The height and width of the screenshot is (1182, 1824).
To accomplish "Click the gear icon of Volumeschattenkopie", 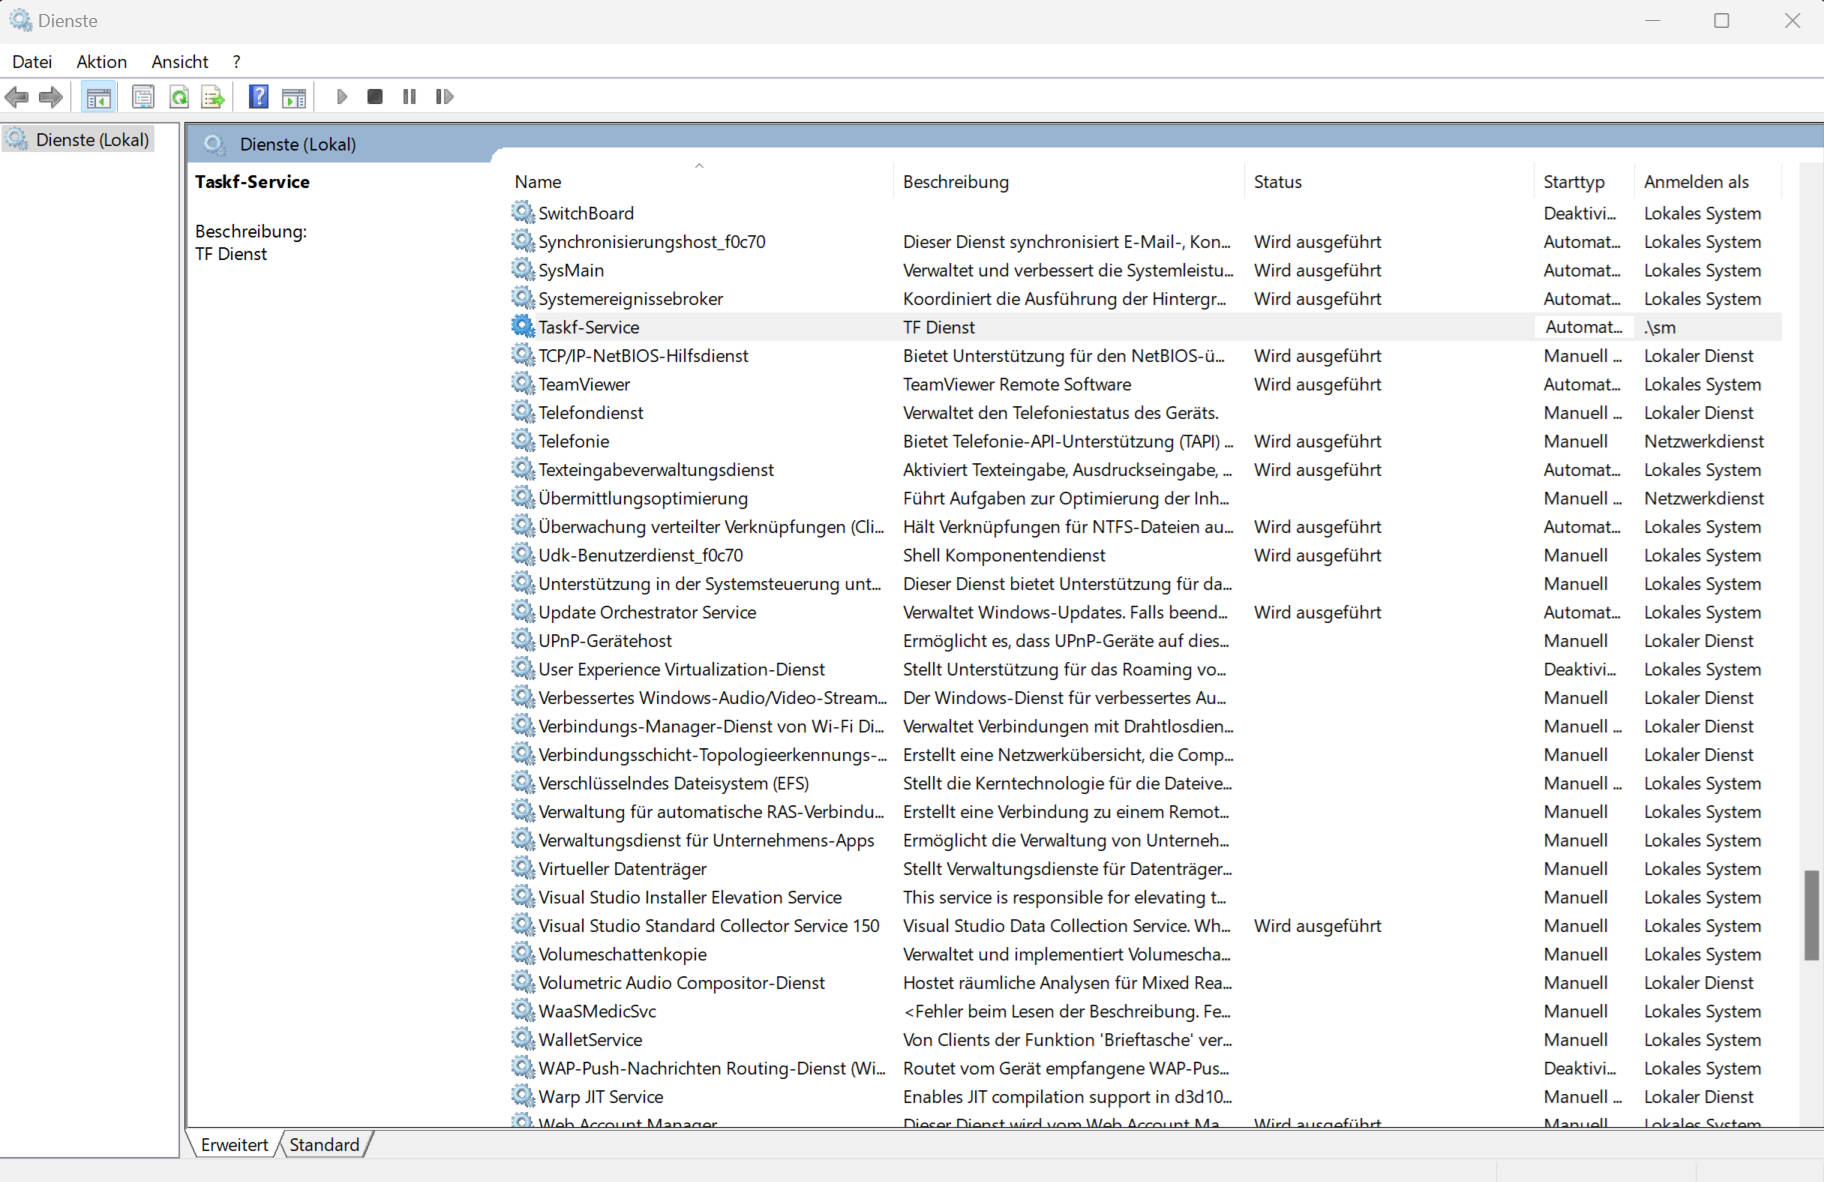I will (x=523, y=954).
